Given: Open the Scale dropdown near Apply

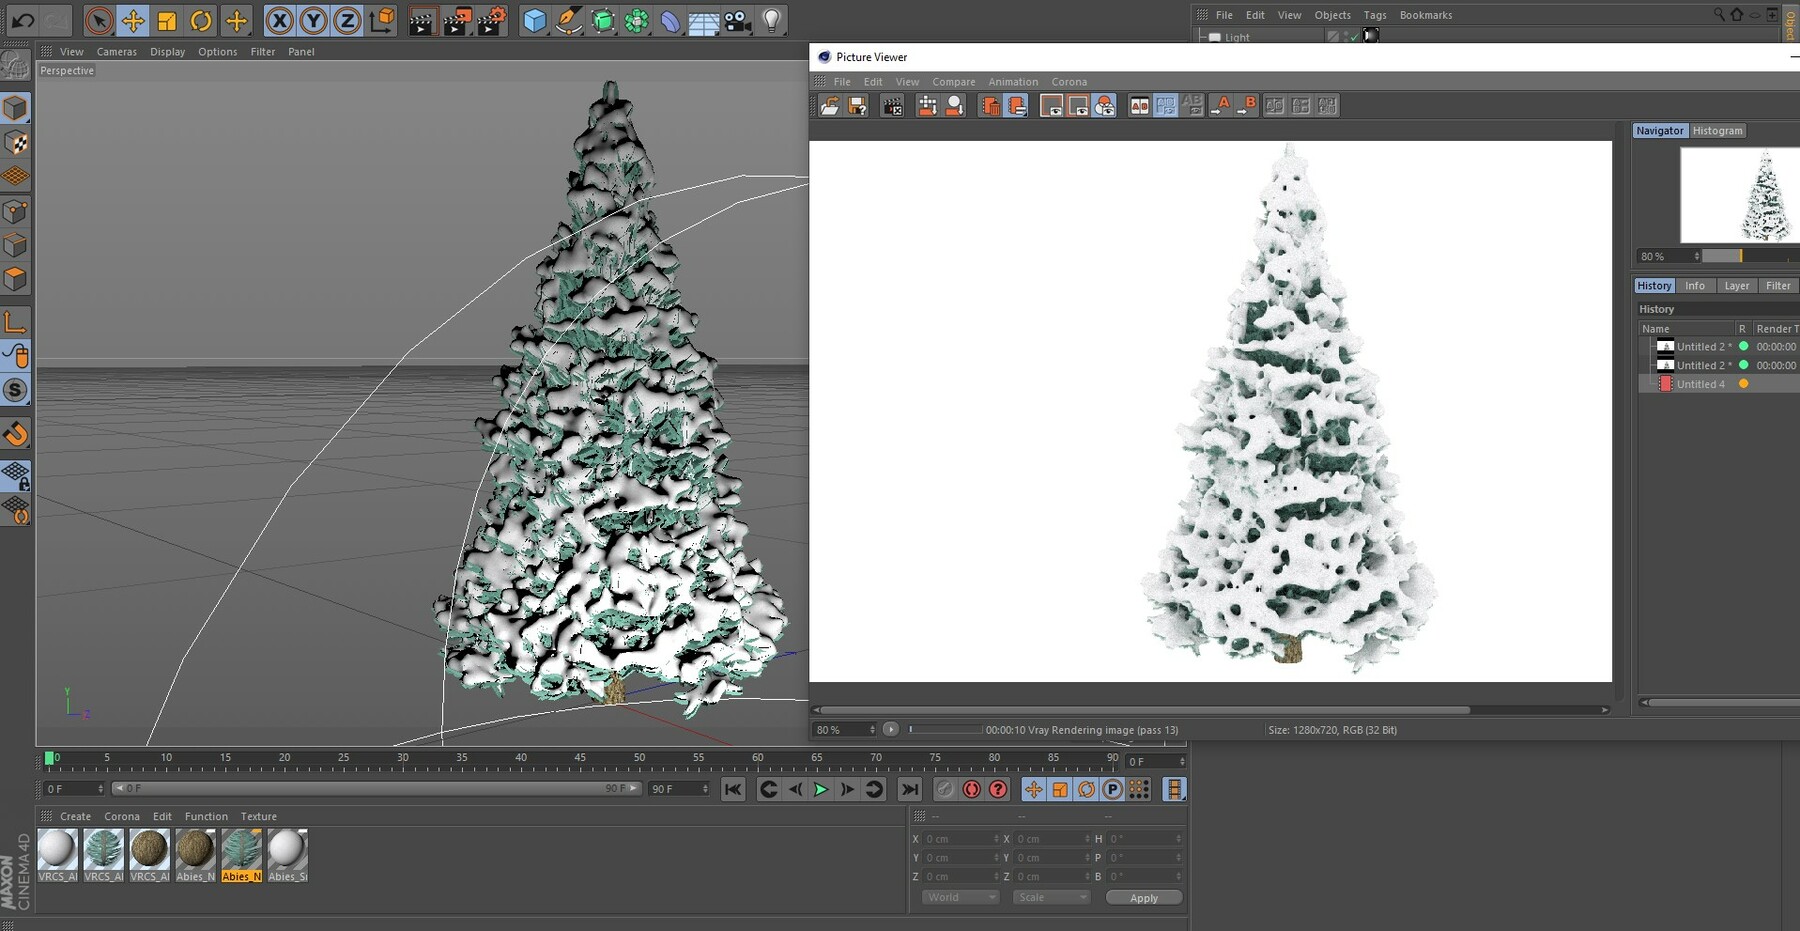Looking at the screenshot, I should point(1050,897).
